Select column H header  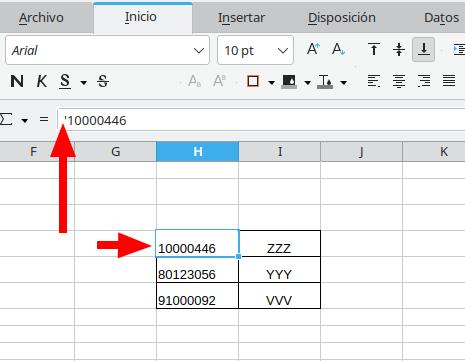(x=197, y=152)
